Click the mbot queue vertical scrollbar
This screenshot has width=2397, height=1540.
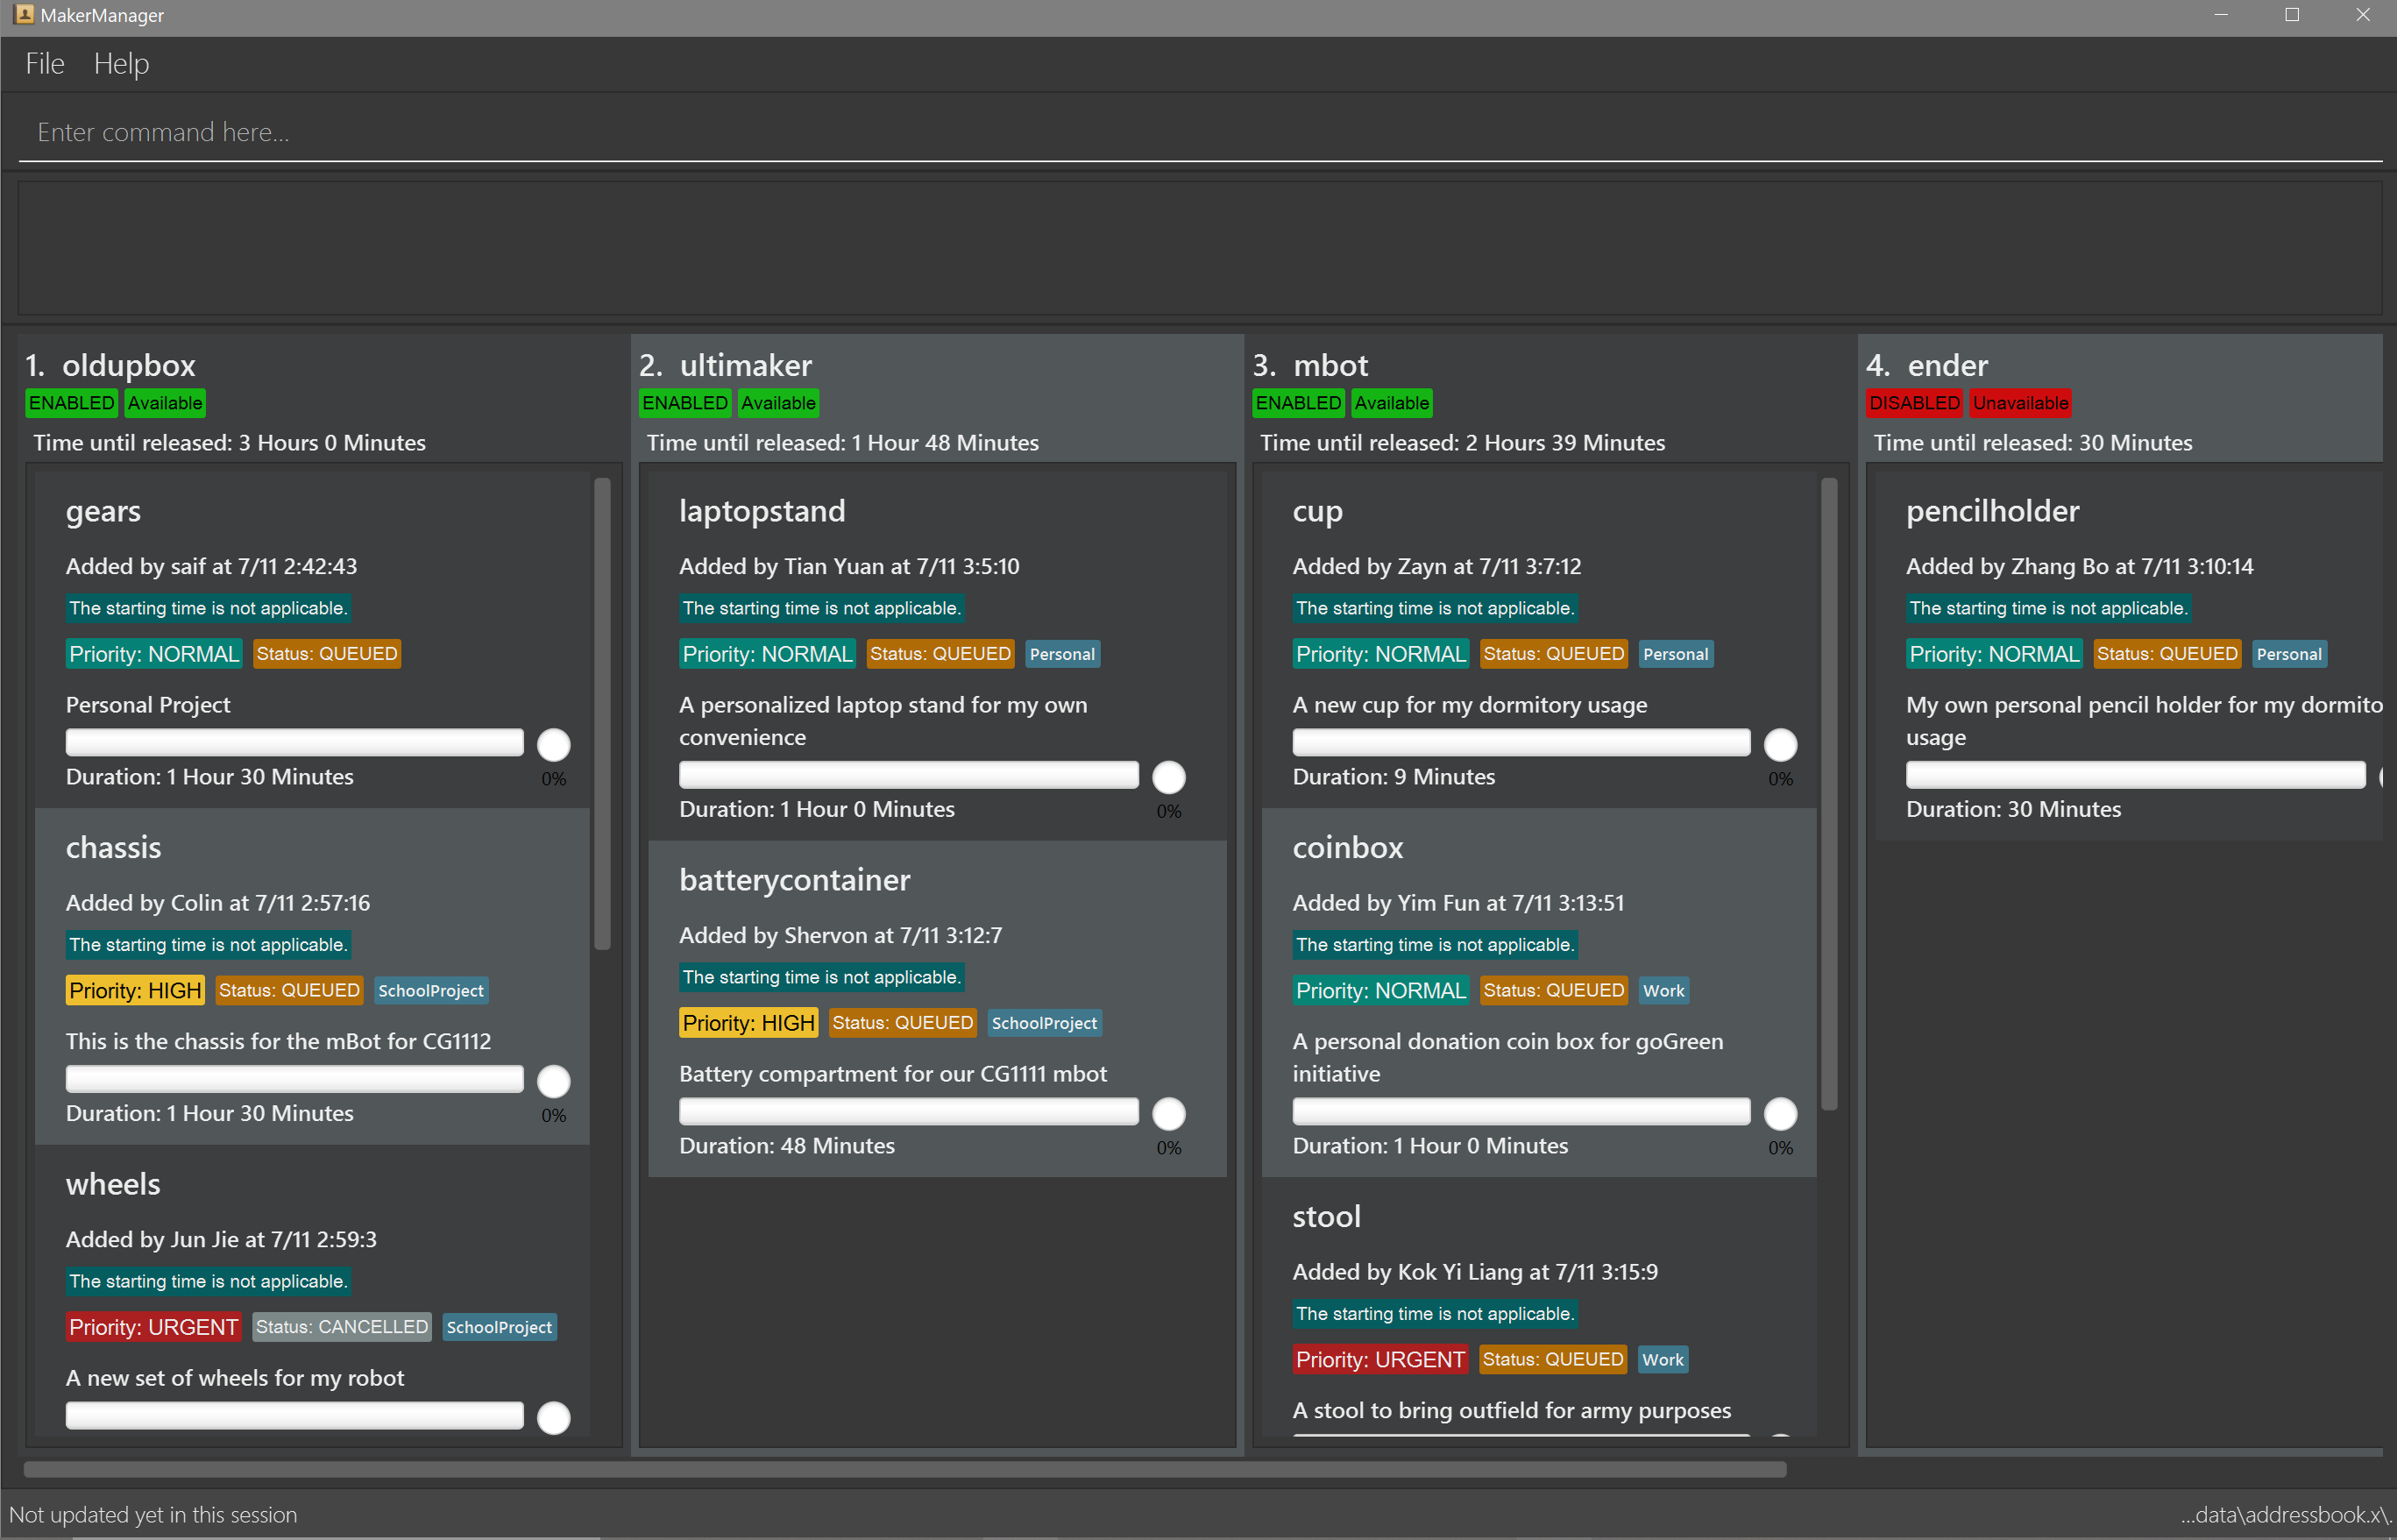click(1829, 794)
